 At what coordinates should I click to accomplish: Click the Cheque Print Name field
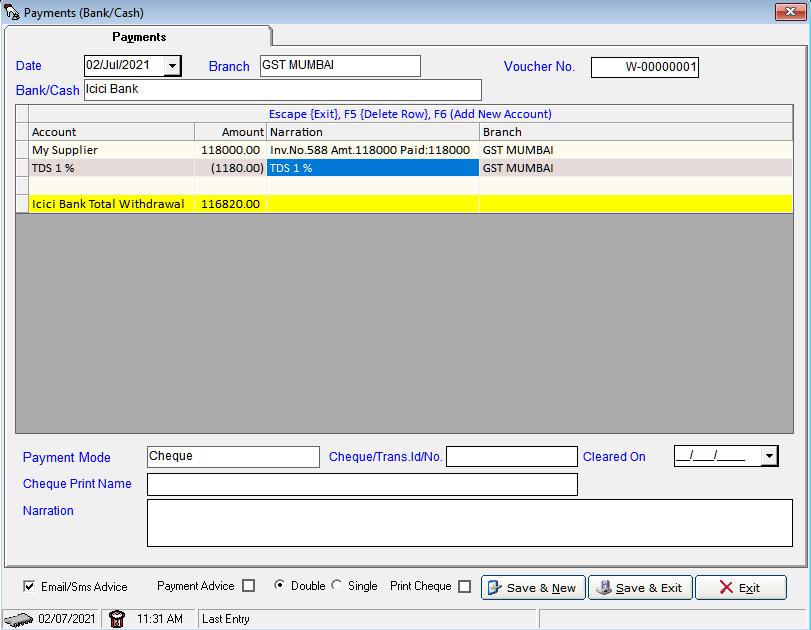[362, 485]
